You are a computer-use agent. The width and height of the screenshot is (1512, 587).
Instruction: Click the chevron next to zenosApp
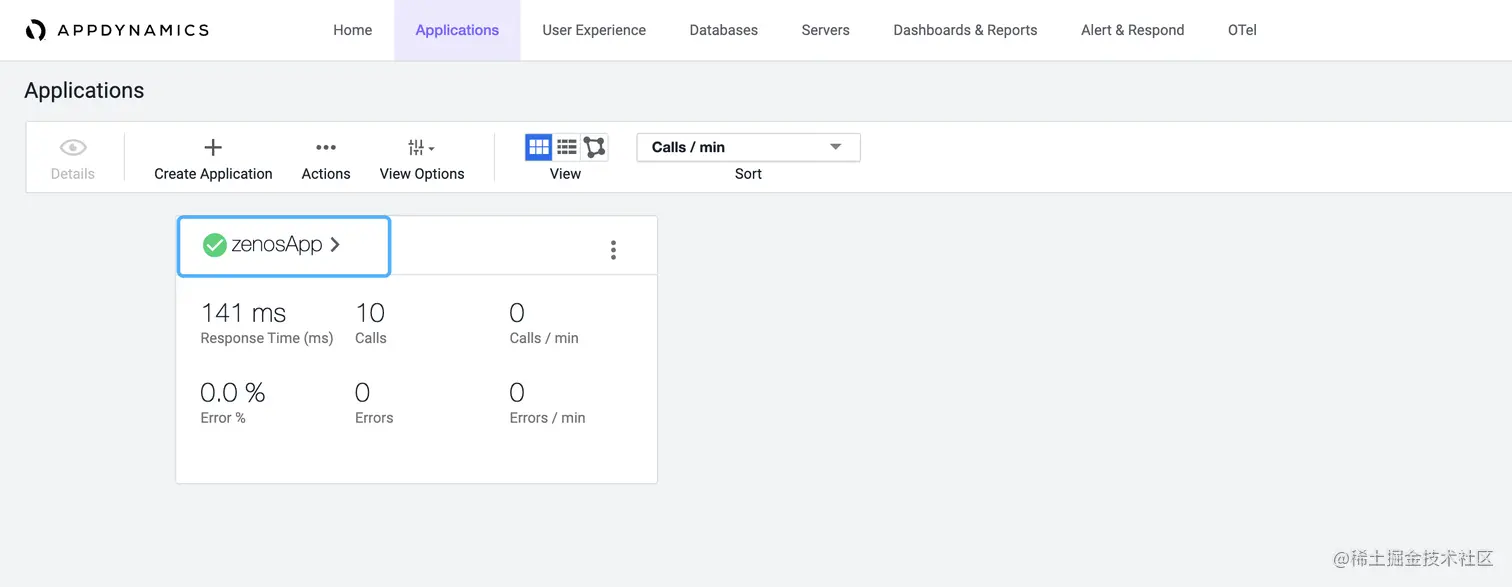pos(335,245)
